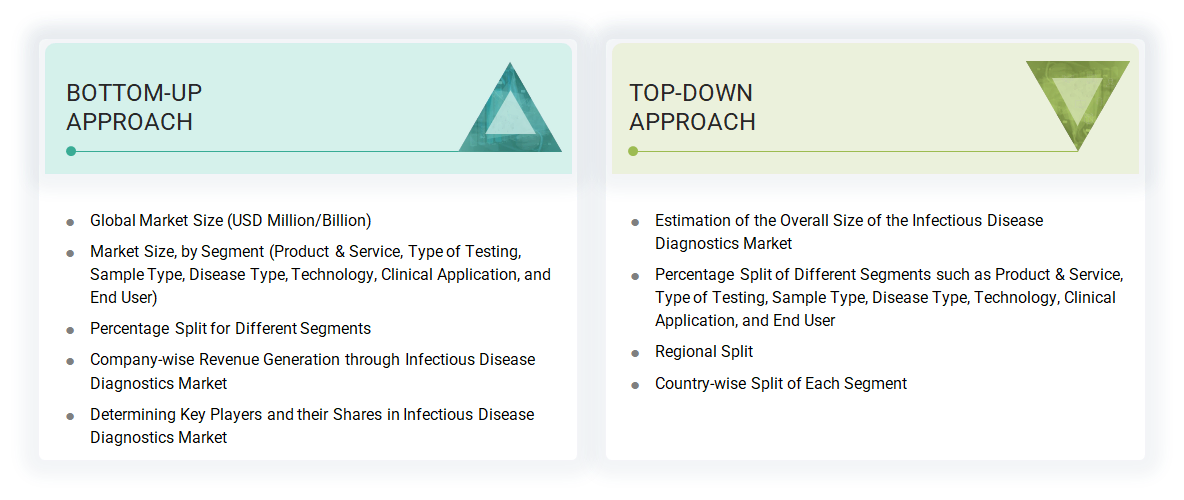Click the Regional Split text
Image resolution: width=1184 pixels, height=500 pixels.
point(704,352)
